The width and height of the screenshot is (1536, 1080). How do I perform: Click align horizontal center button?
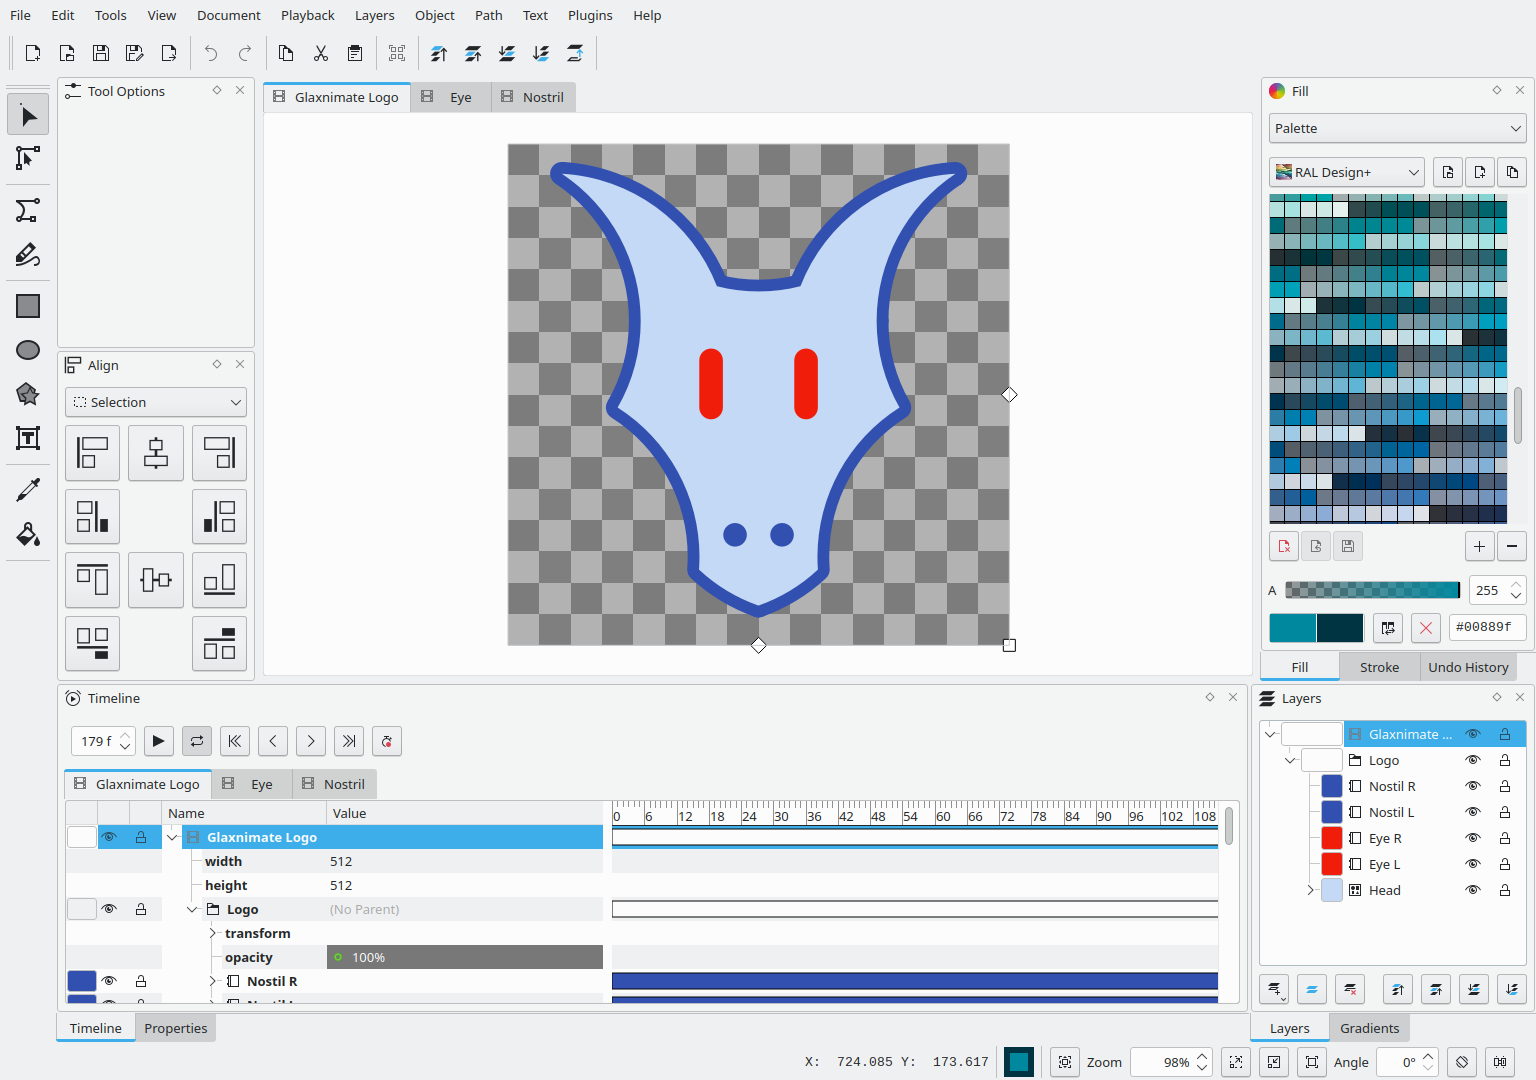156,453
